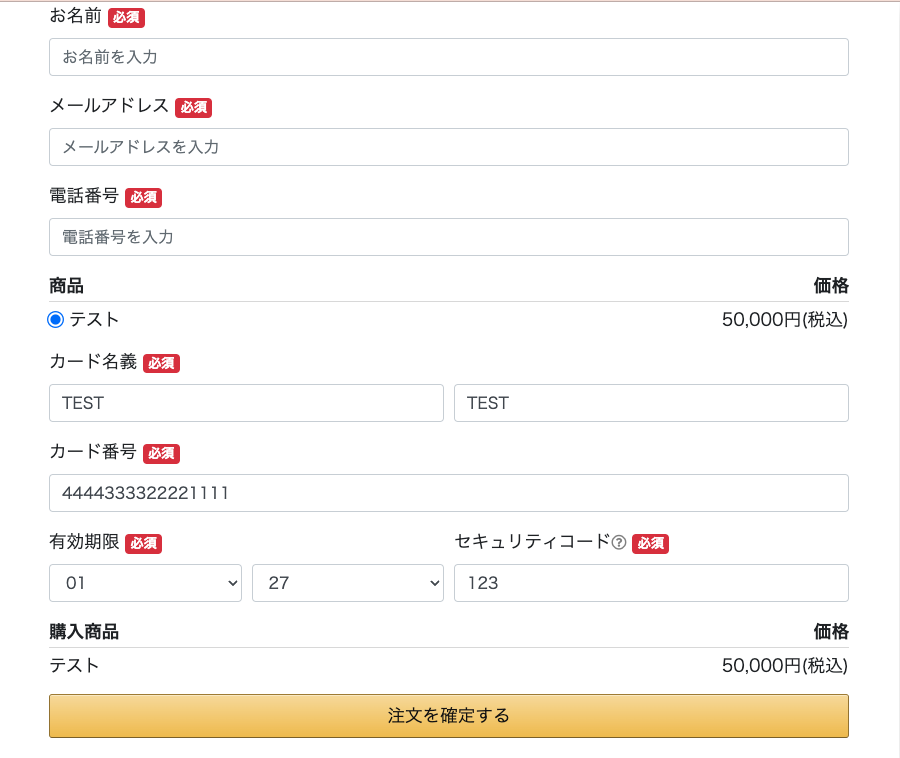Click the メールアドレス field label
Screen dimensions: 900x758
tap(109, 106)
